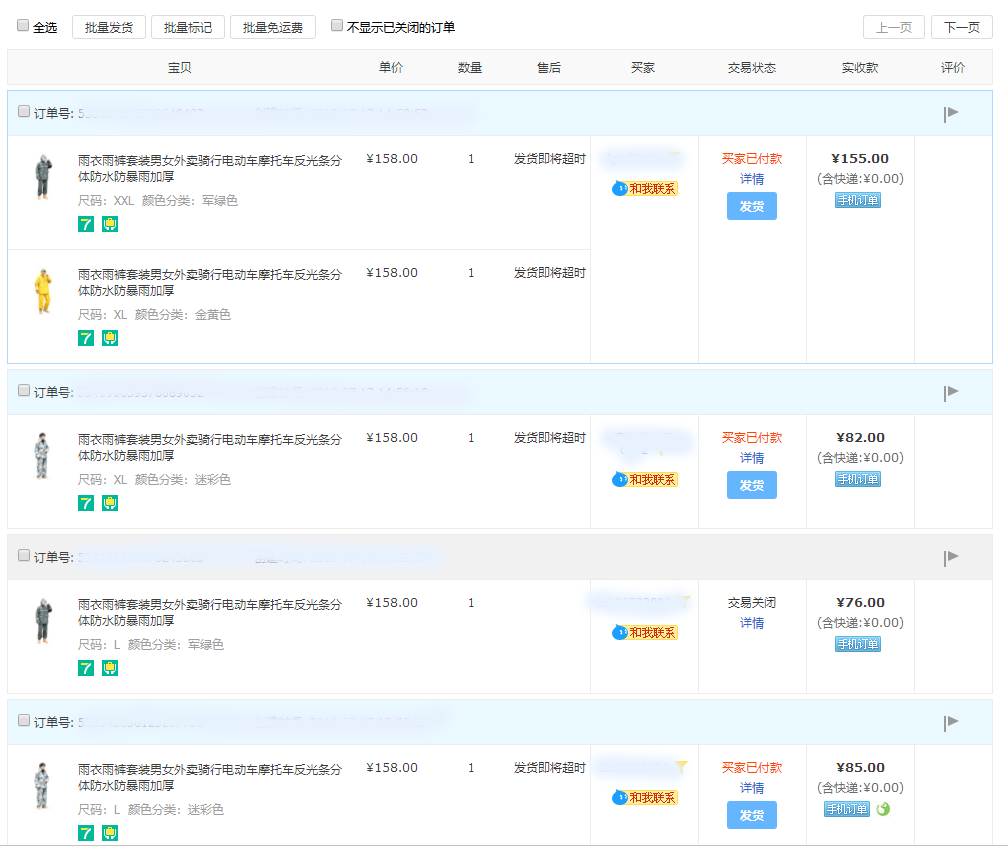Click 发货 to ship the first order
This screenshot has width=1008, height=847.
[751, 206]
